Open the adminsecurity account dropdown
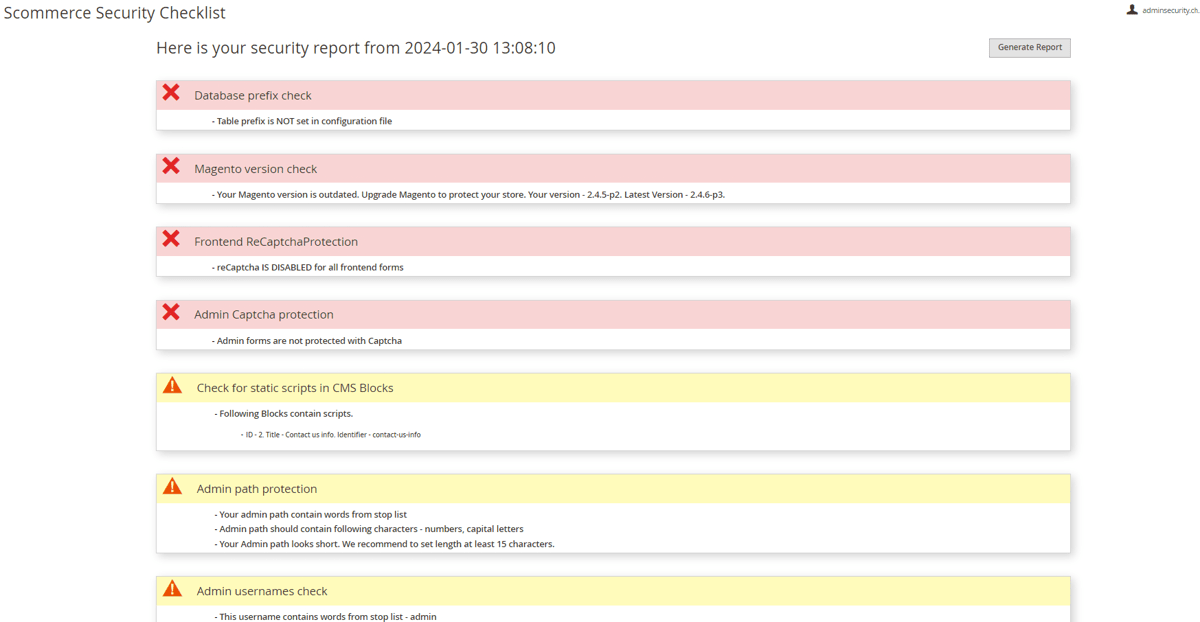 1169,10
